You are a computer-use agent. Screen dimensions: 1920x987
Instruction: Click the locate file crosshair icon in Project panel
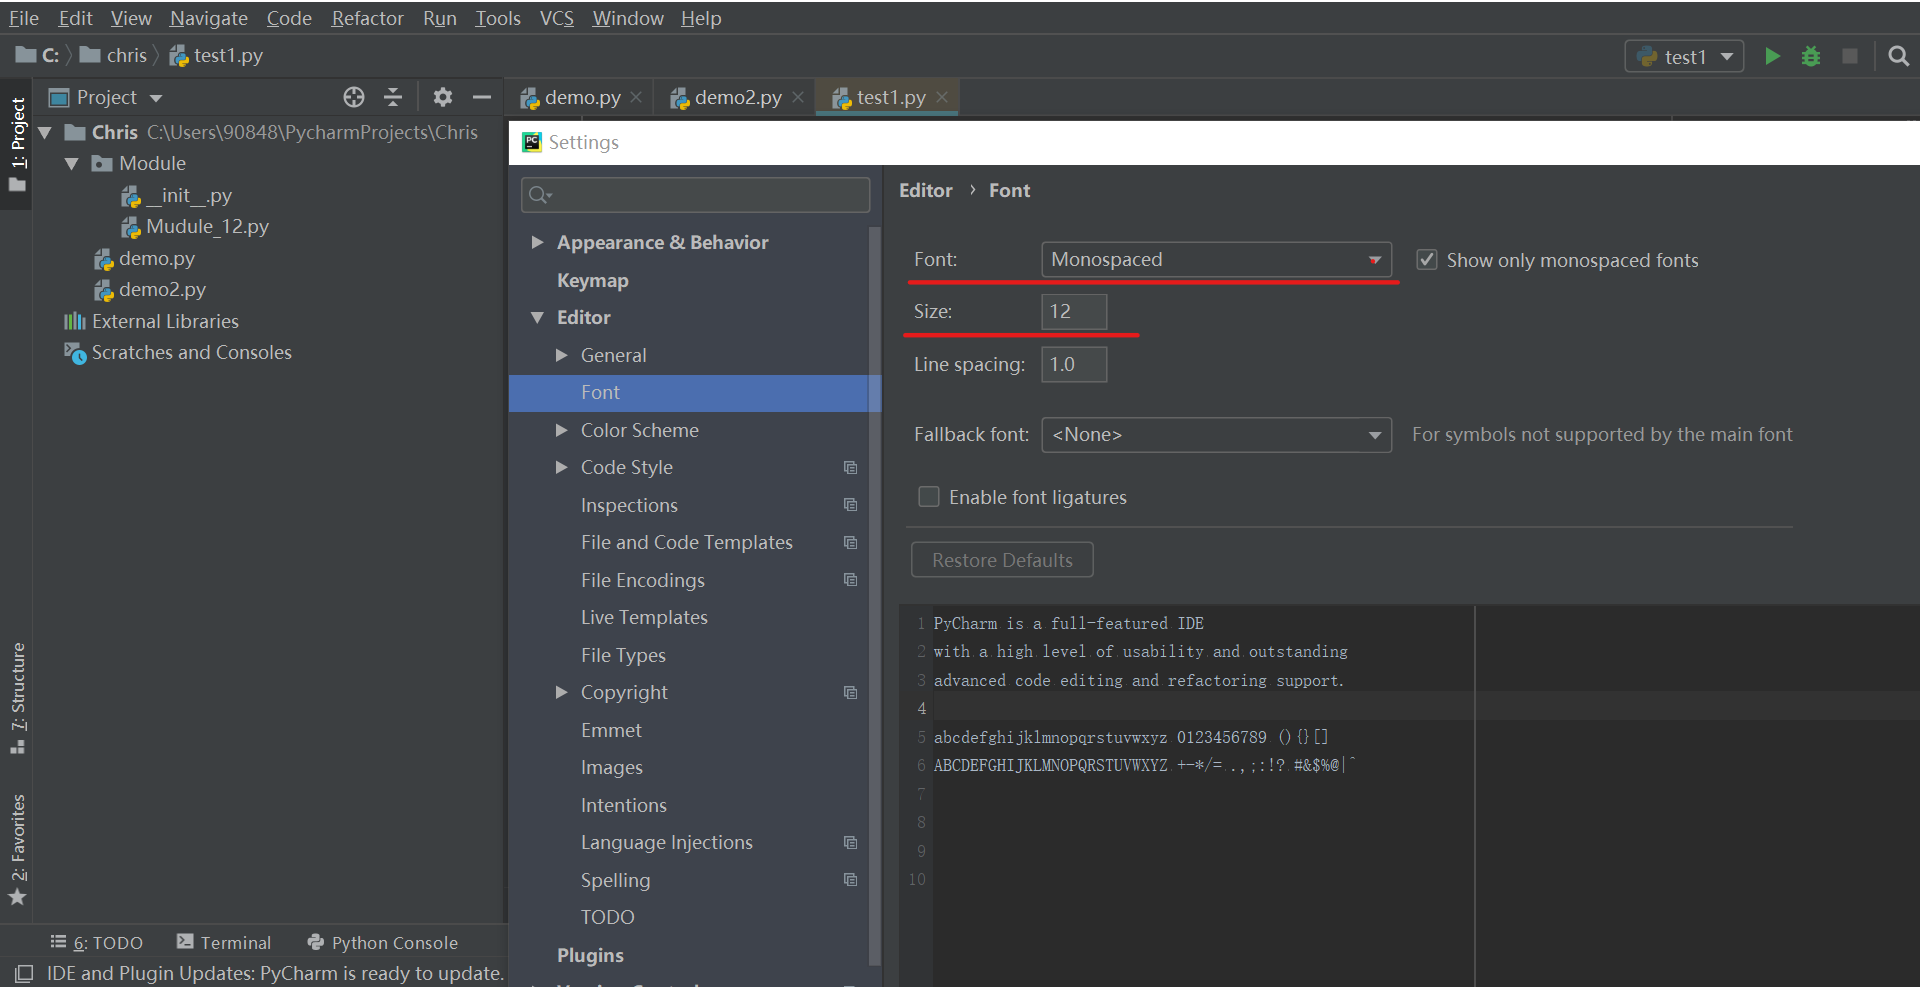click(354, 97)
